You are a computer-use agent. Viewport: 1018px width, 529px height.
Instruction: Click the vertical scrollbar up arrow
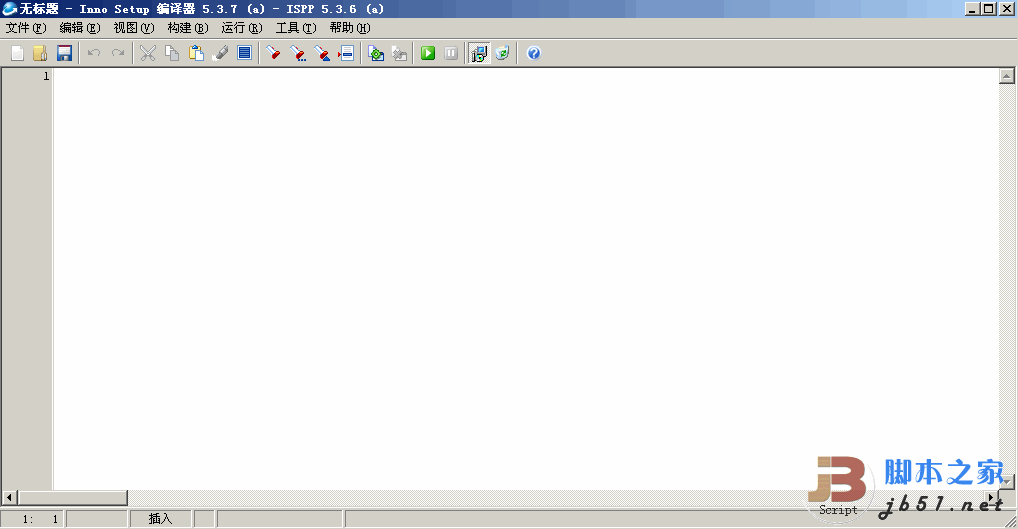pyautogui.click(x=1007, y=76)
